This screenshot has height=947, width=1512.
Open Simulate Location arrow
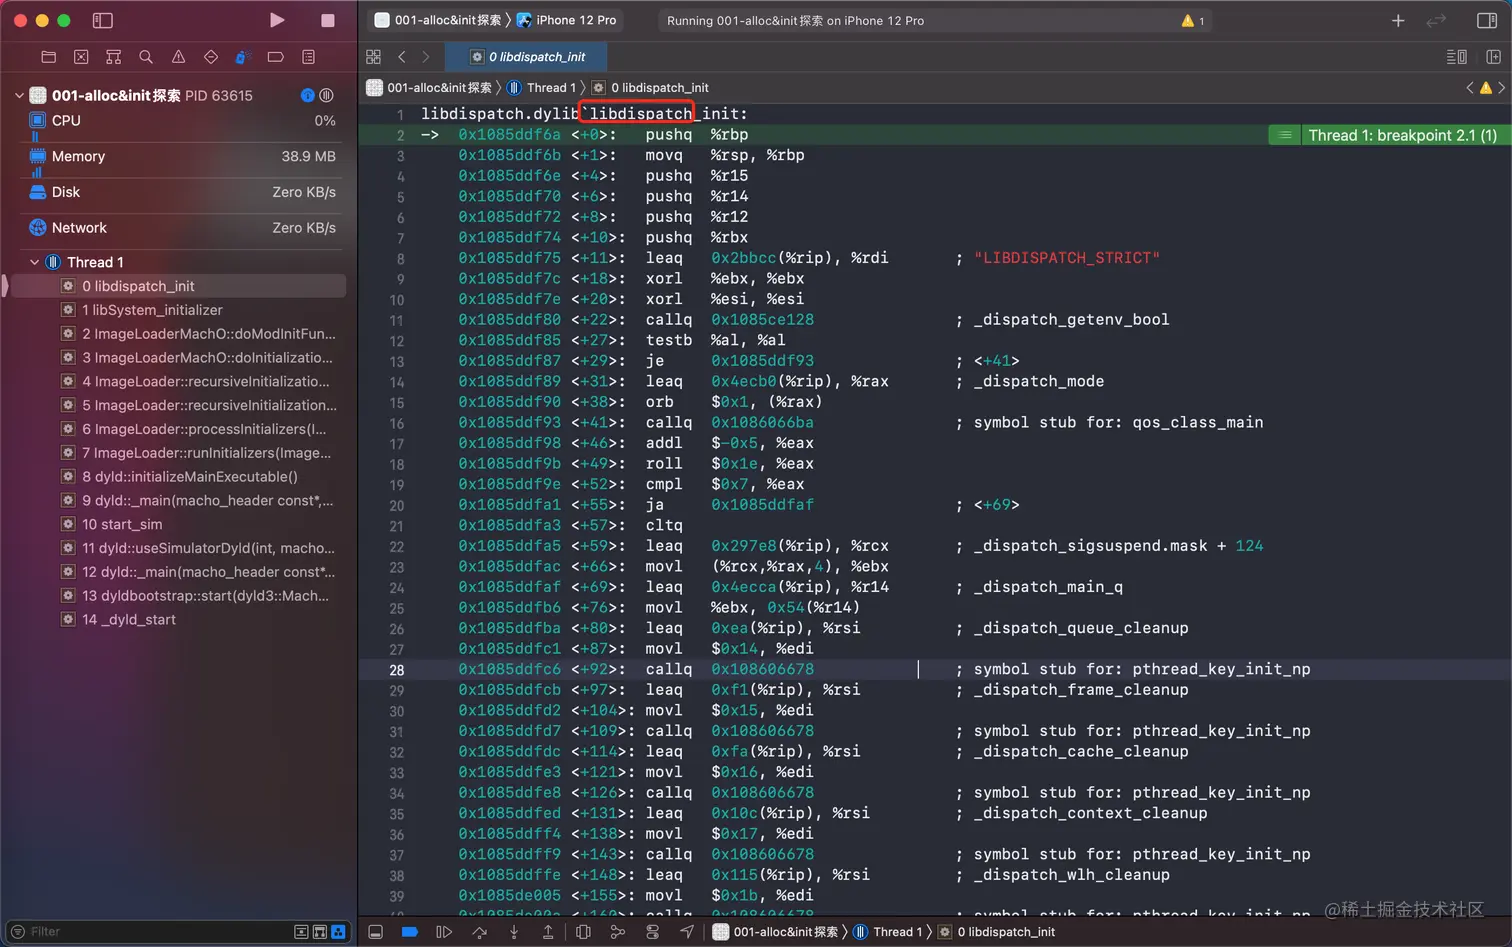tap(687, 932)
